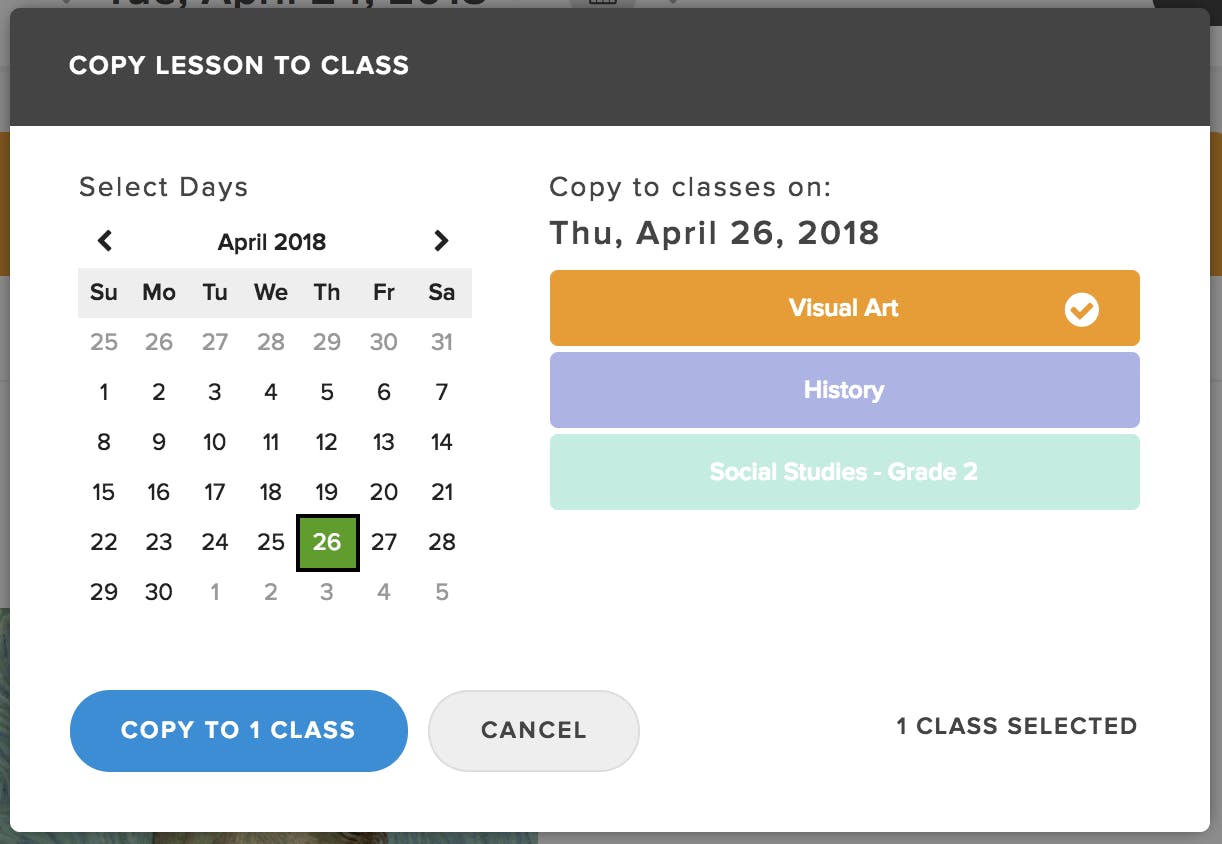Select April 1 on the calendar
1222x844 pixels.
(x=104, y=392)
